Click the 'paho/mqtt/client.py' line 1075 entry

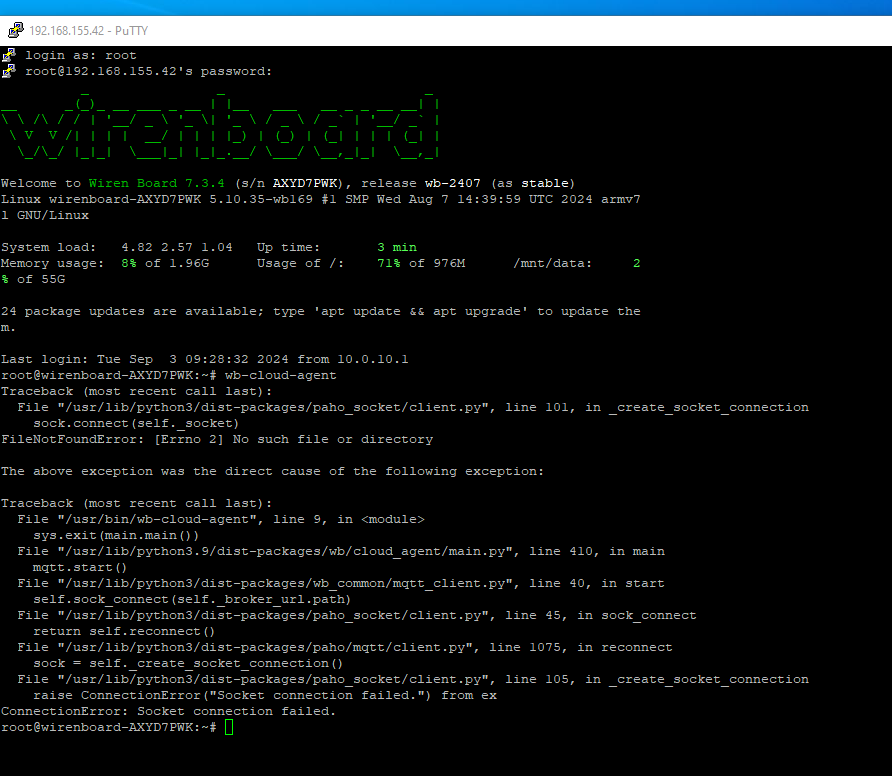click(x=345, y=647)
